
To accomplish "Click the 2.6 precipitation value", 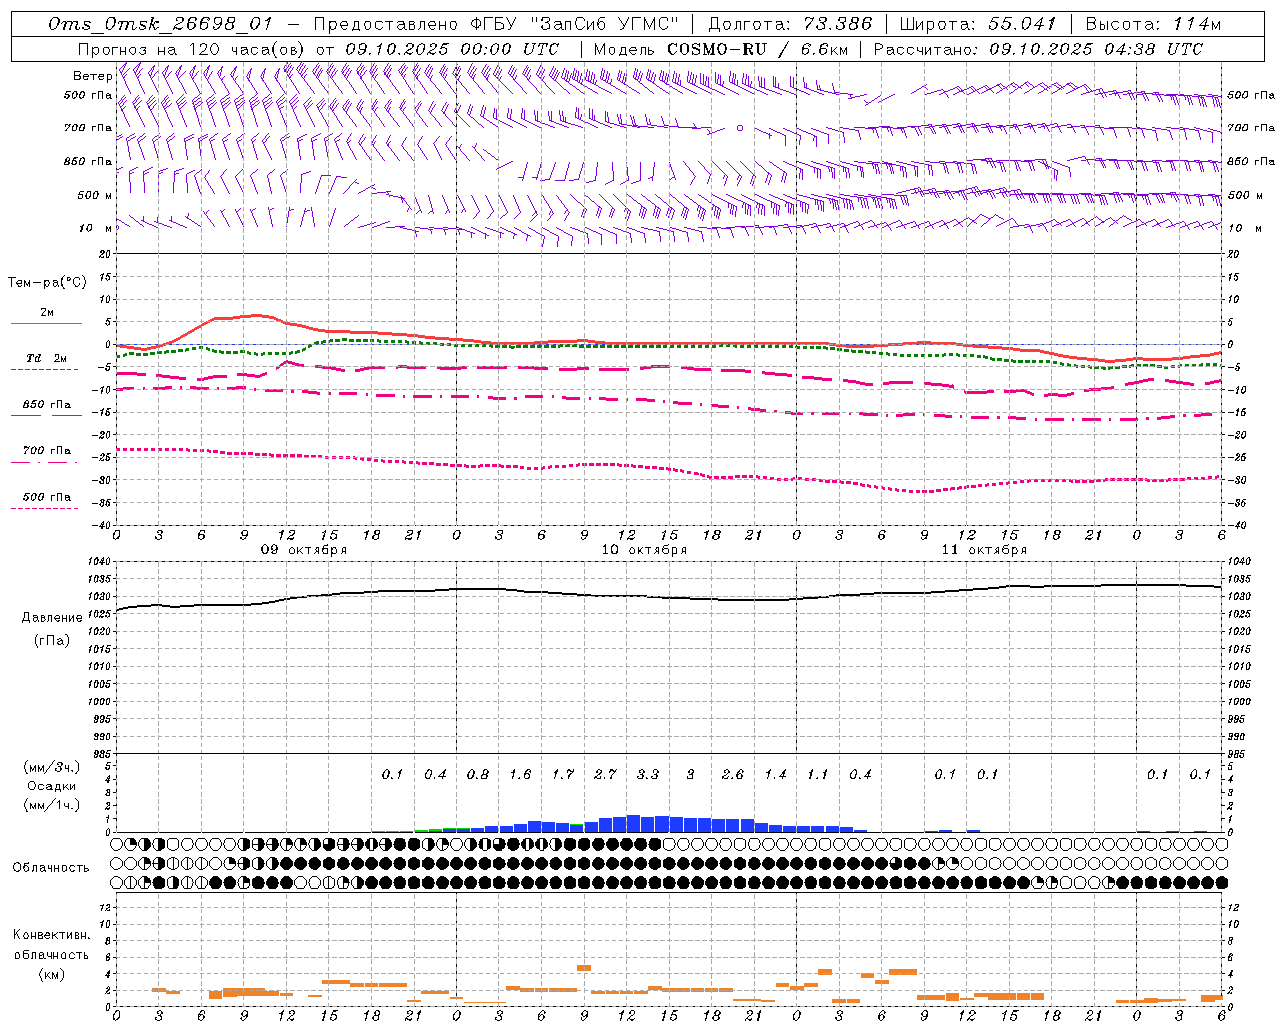I will pyautogui.click(x=733, y=774).
